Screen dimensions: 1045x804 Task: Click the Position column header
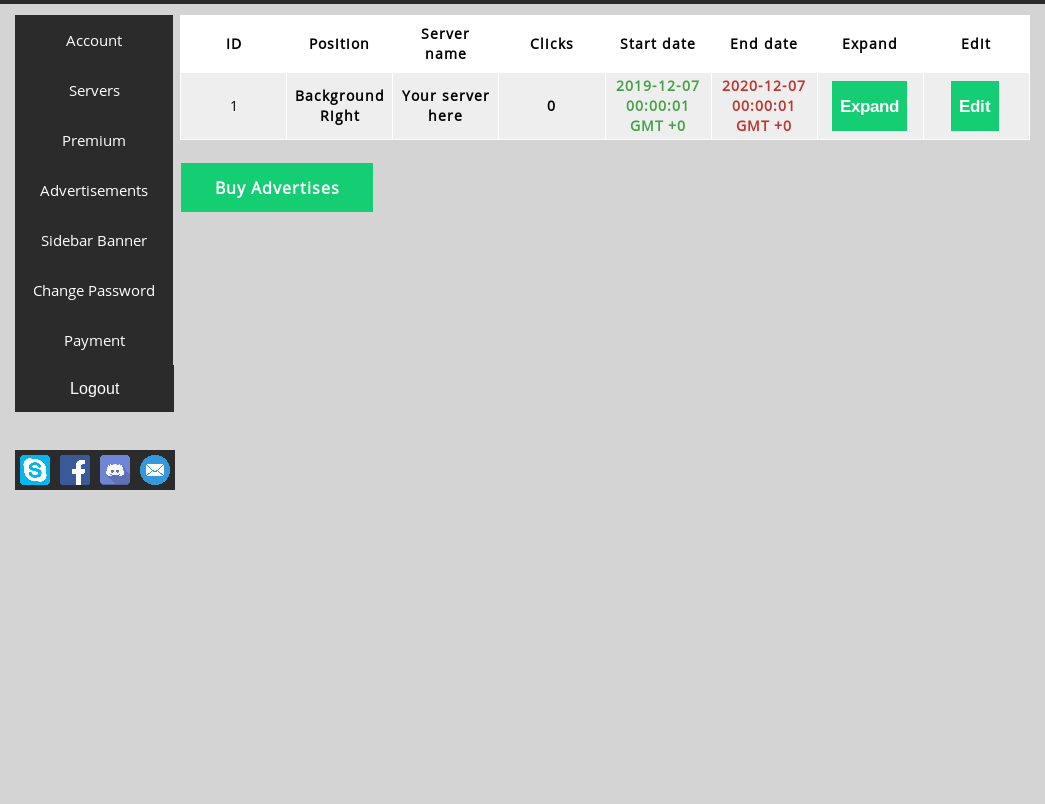pos(339,44)
